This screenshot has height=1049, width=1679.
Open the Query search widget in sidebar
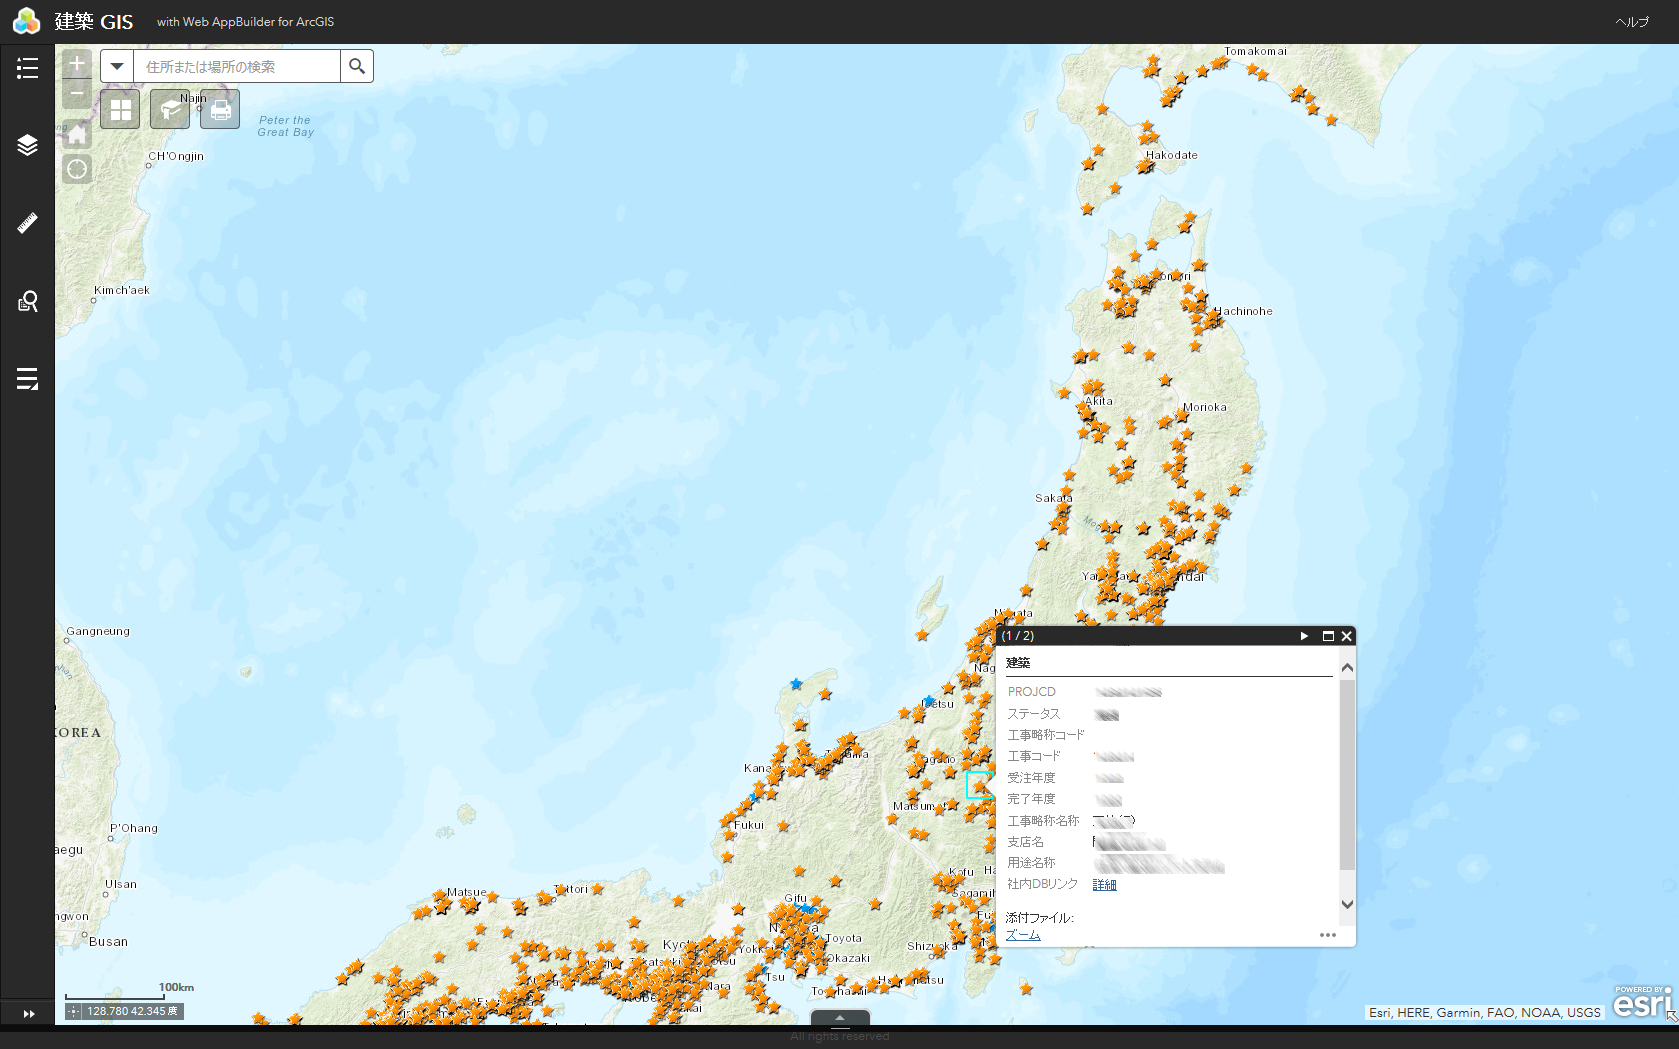coord(27,301)
